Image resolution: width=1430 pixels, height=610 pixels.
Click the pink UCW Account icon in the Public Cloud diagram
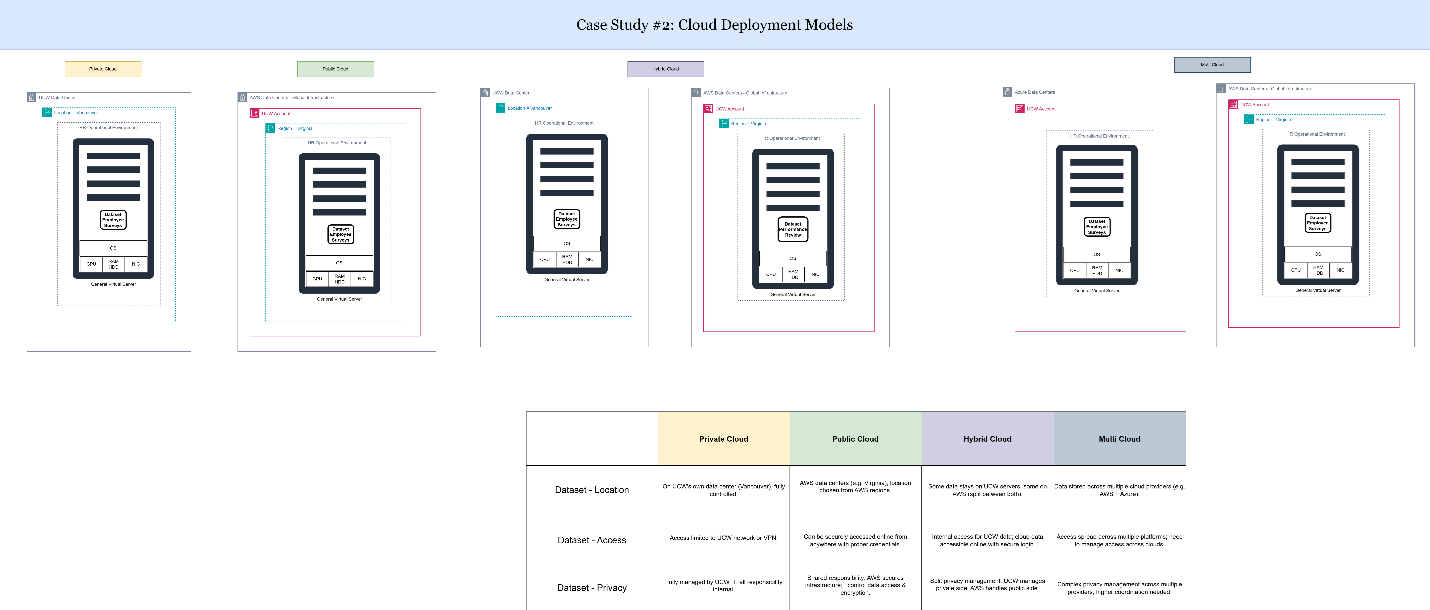click(x=254, y=113)
